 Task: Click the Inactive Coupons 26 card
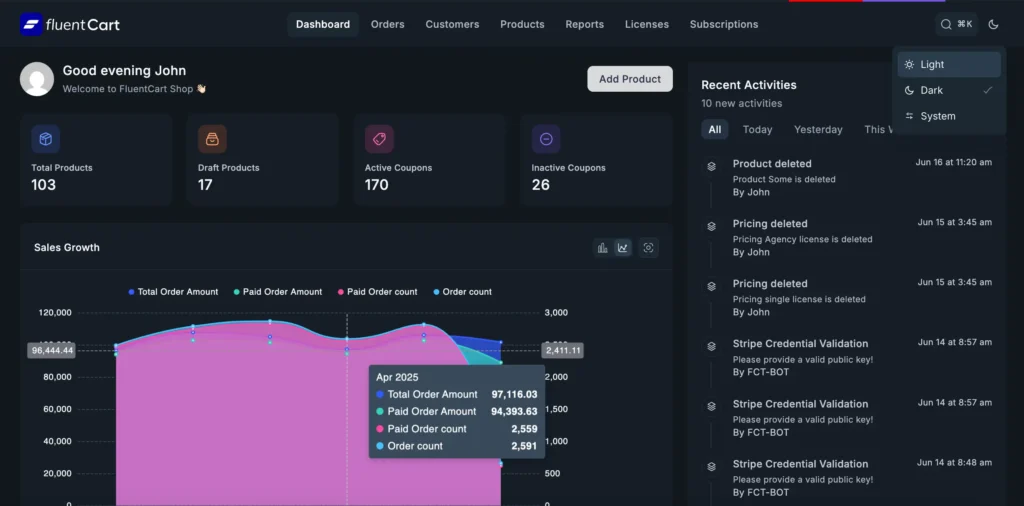(596, 160)
